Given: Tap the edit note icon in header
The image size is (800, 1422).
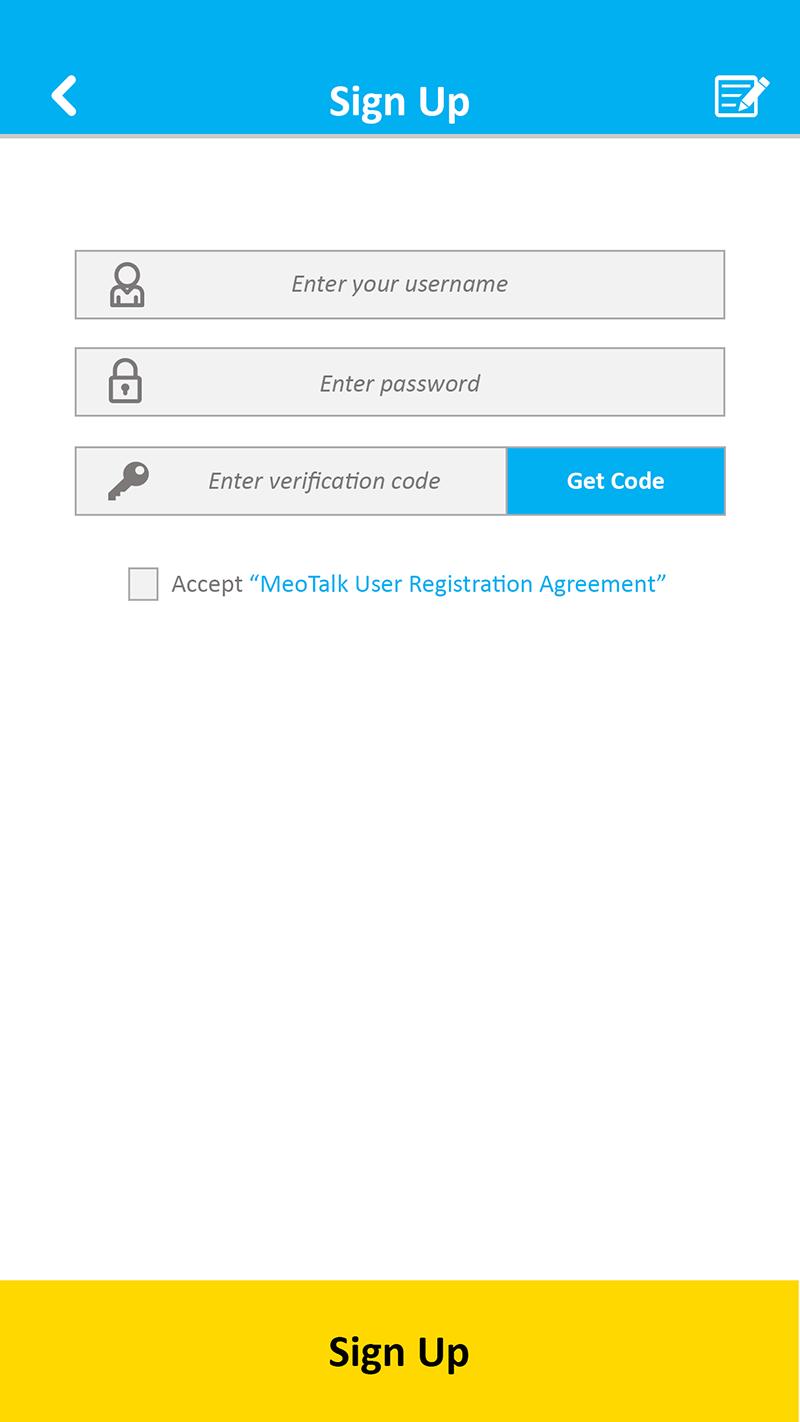Looking at the screenshot, I should pos(741,96).
